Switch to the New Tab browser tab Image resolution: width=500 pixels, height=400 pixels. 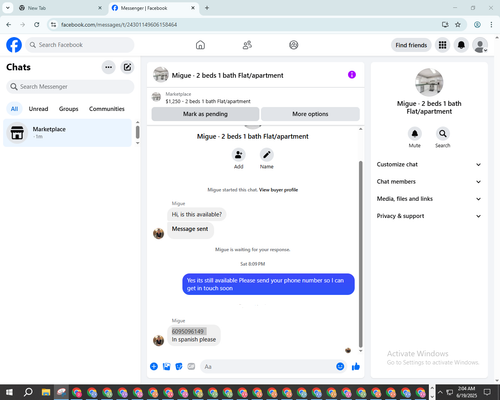pyautogui.click(x=60, y=8)
